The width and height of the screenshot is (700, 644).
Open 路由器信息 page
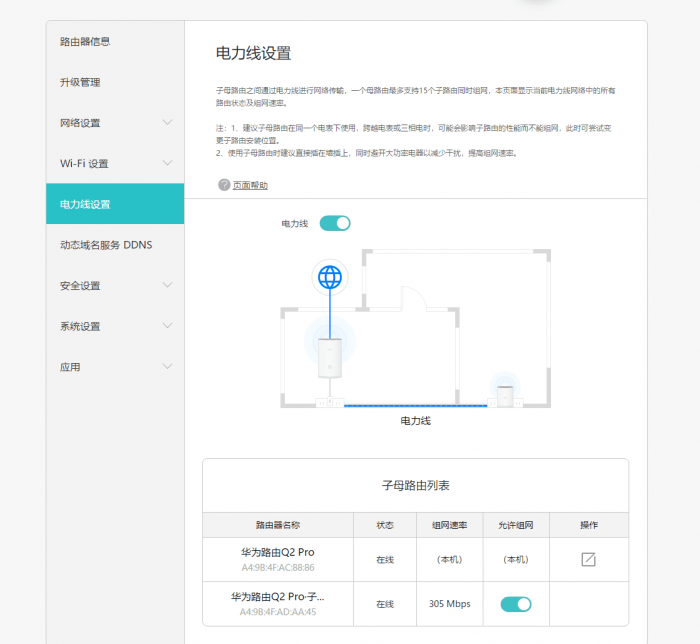(85, 42)
